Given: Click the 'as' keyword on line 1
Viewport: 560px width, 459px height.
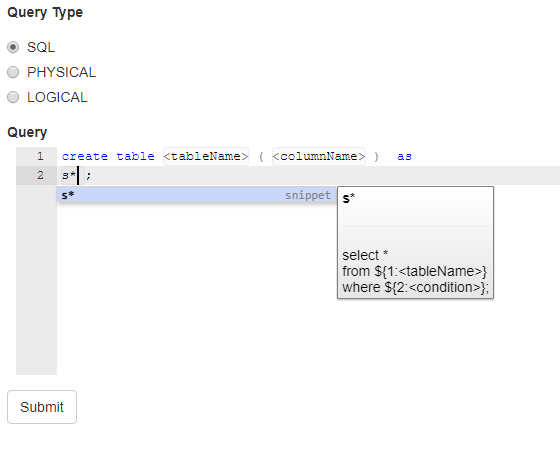Looking at the screenshot, I should pos(405,156).
